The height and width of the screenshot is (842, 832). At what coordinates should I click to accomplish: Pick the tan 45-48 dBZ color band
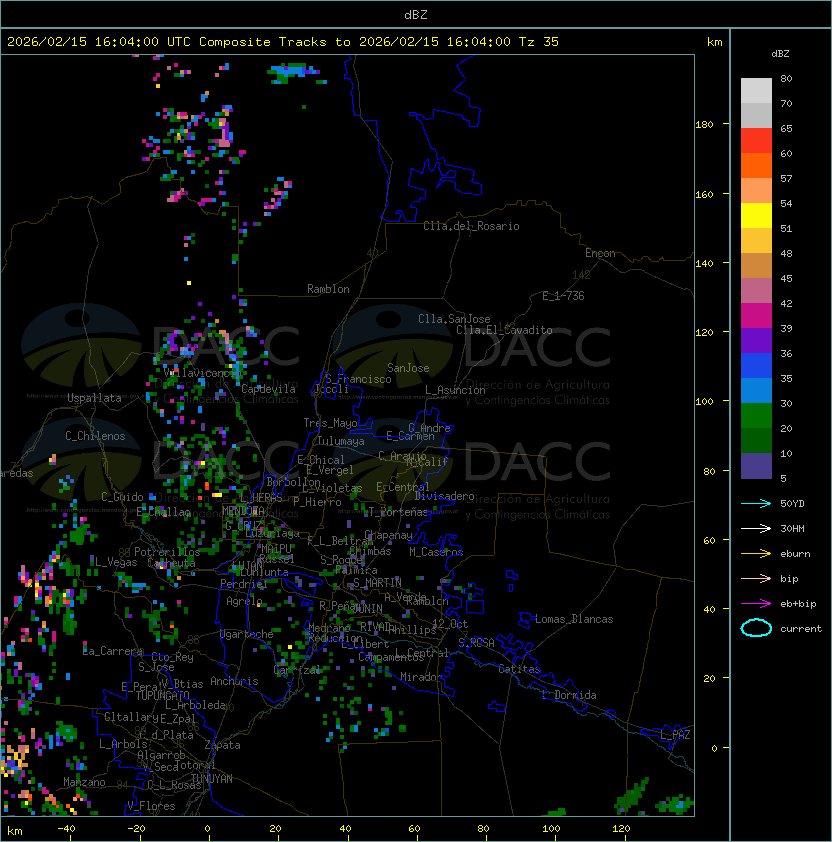coord(756,266)
